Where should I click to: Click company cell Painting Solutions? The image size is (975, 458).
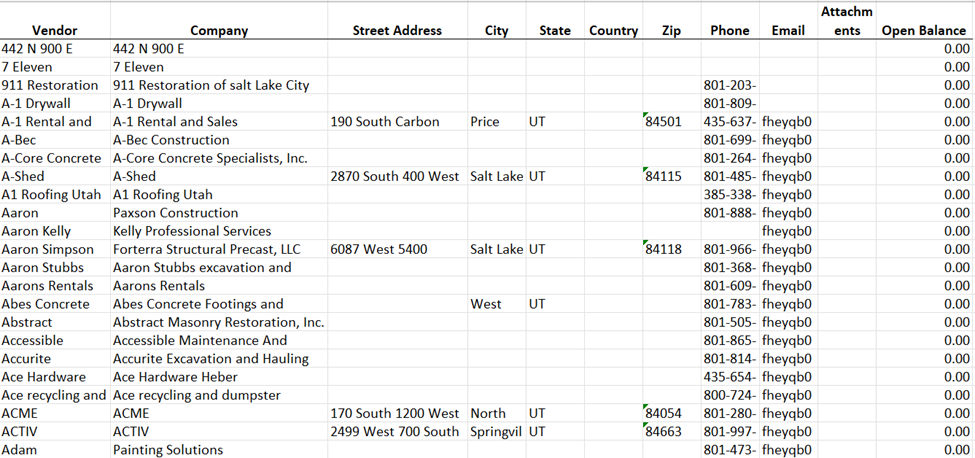219,450
